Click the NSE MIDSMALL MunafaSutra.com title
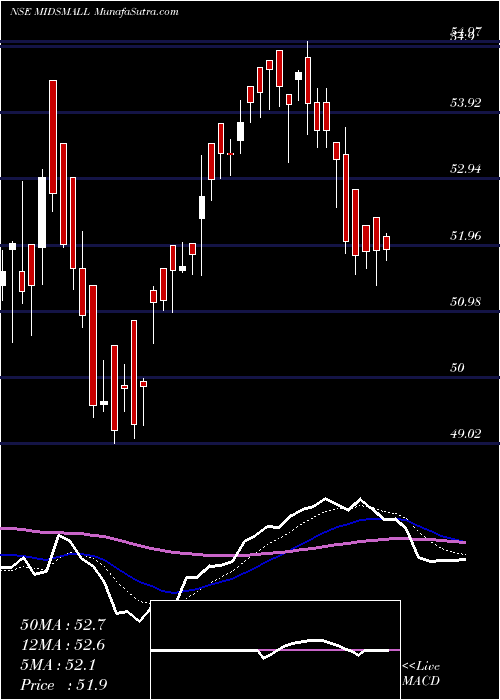500x700 pixels. pos(95,12)
